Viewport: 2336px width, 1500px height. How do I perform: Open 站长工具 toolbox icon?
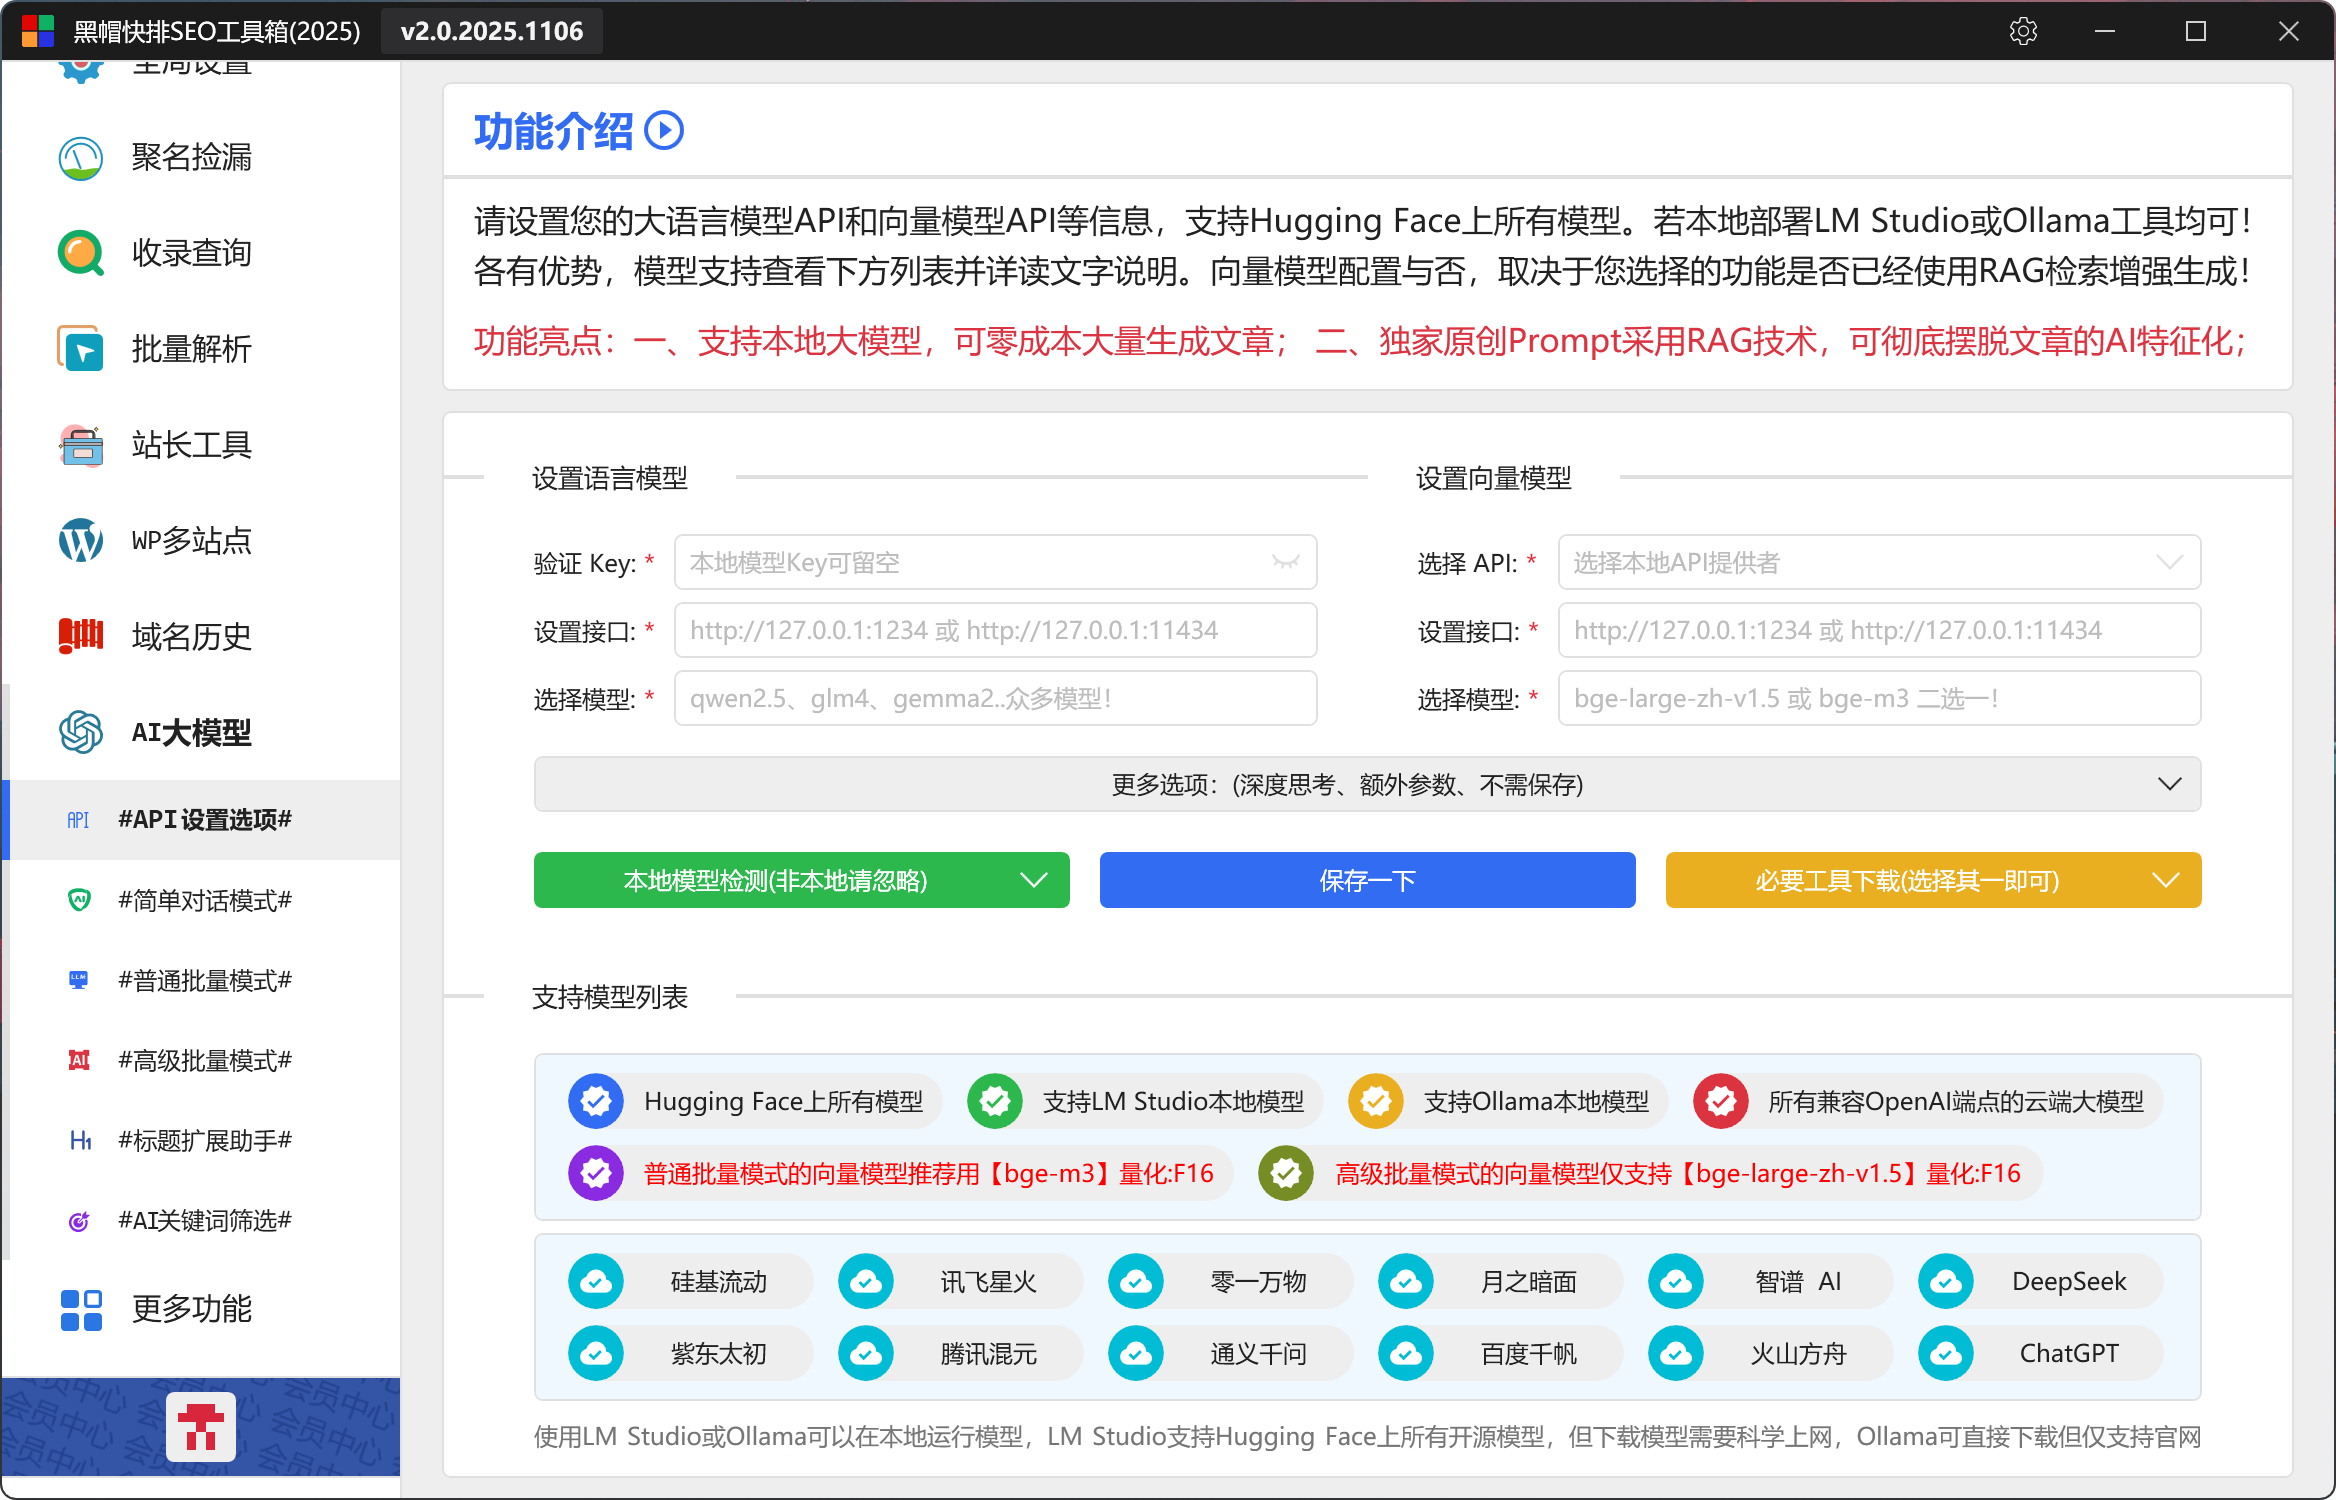(x=81, y=445)
